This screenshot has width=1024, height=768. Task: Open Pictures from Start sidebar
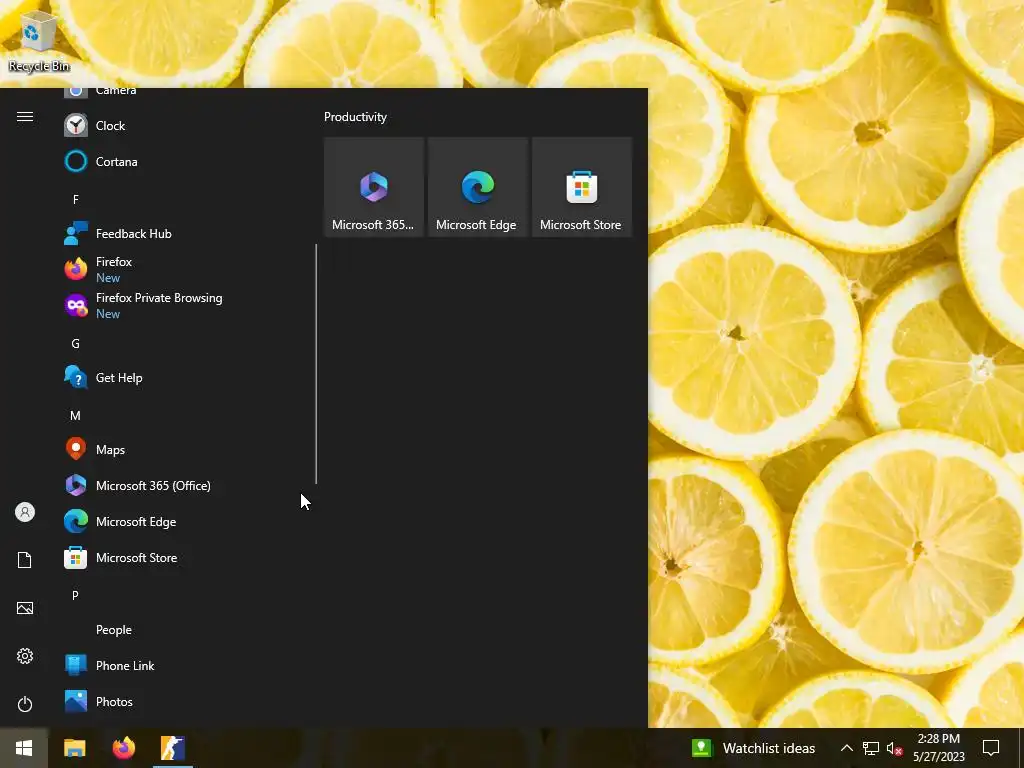pos(25,608)
